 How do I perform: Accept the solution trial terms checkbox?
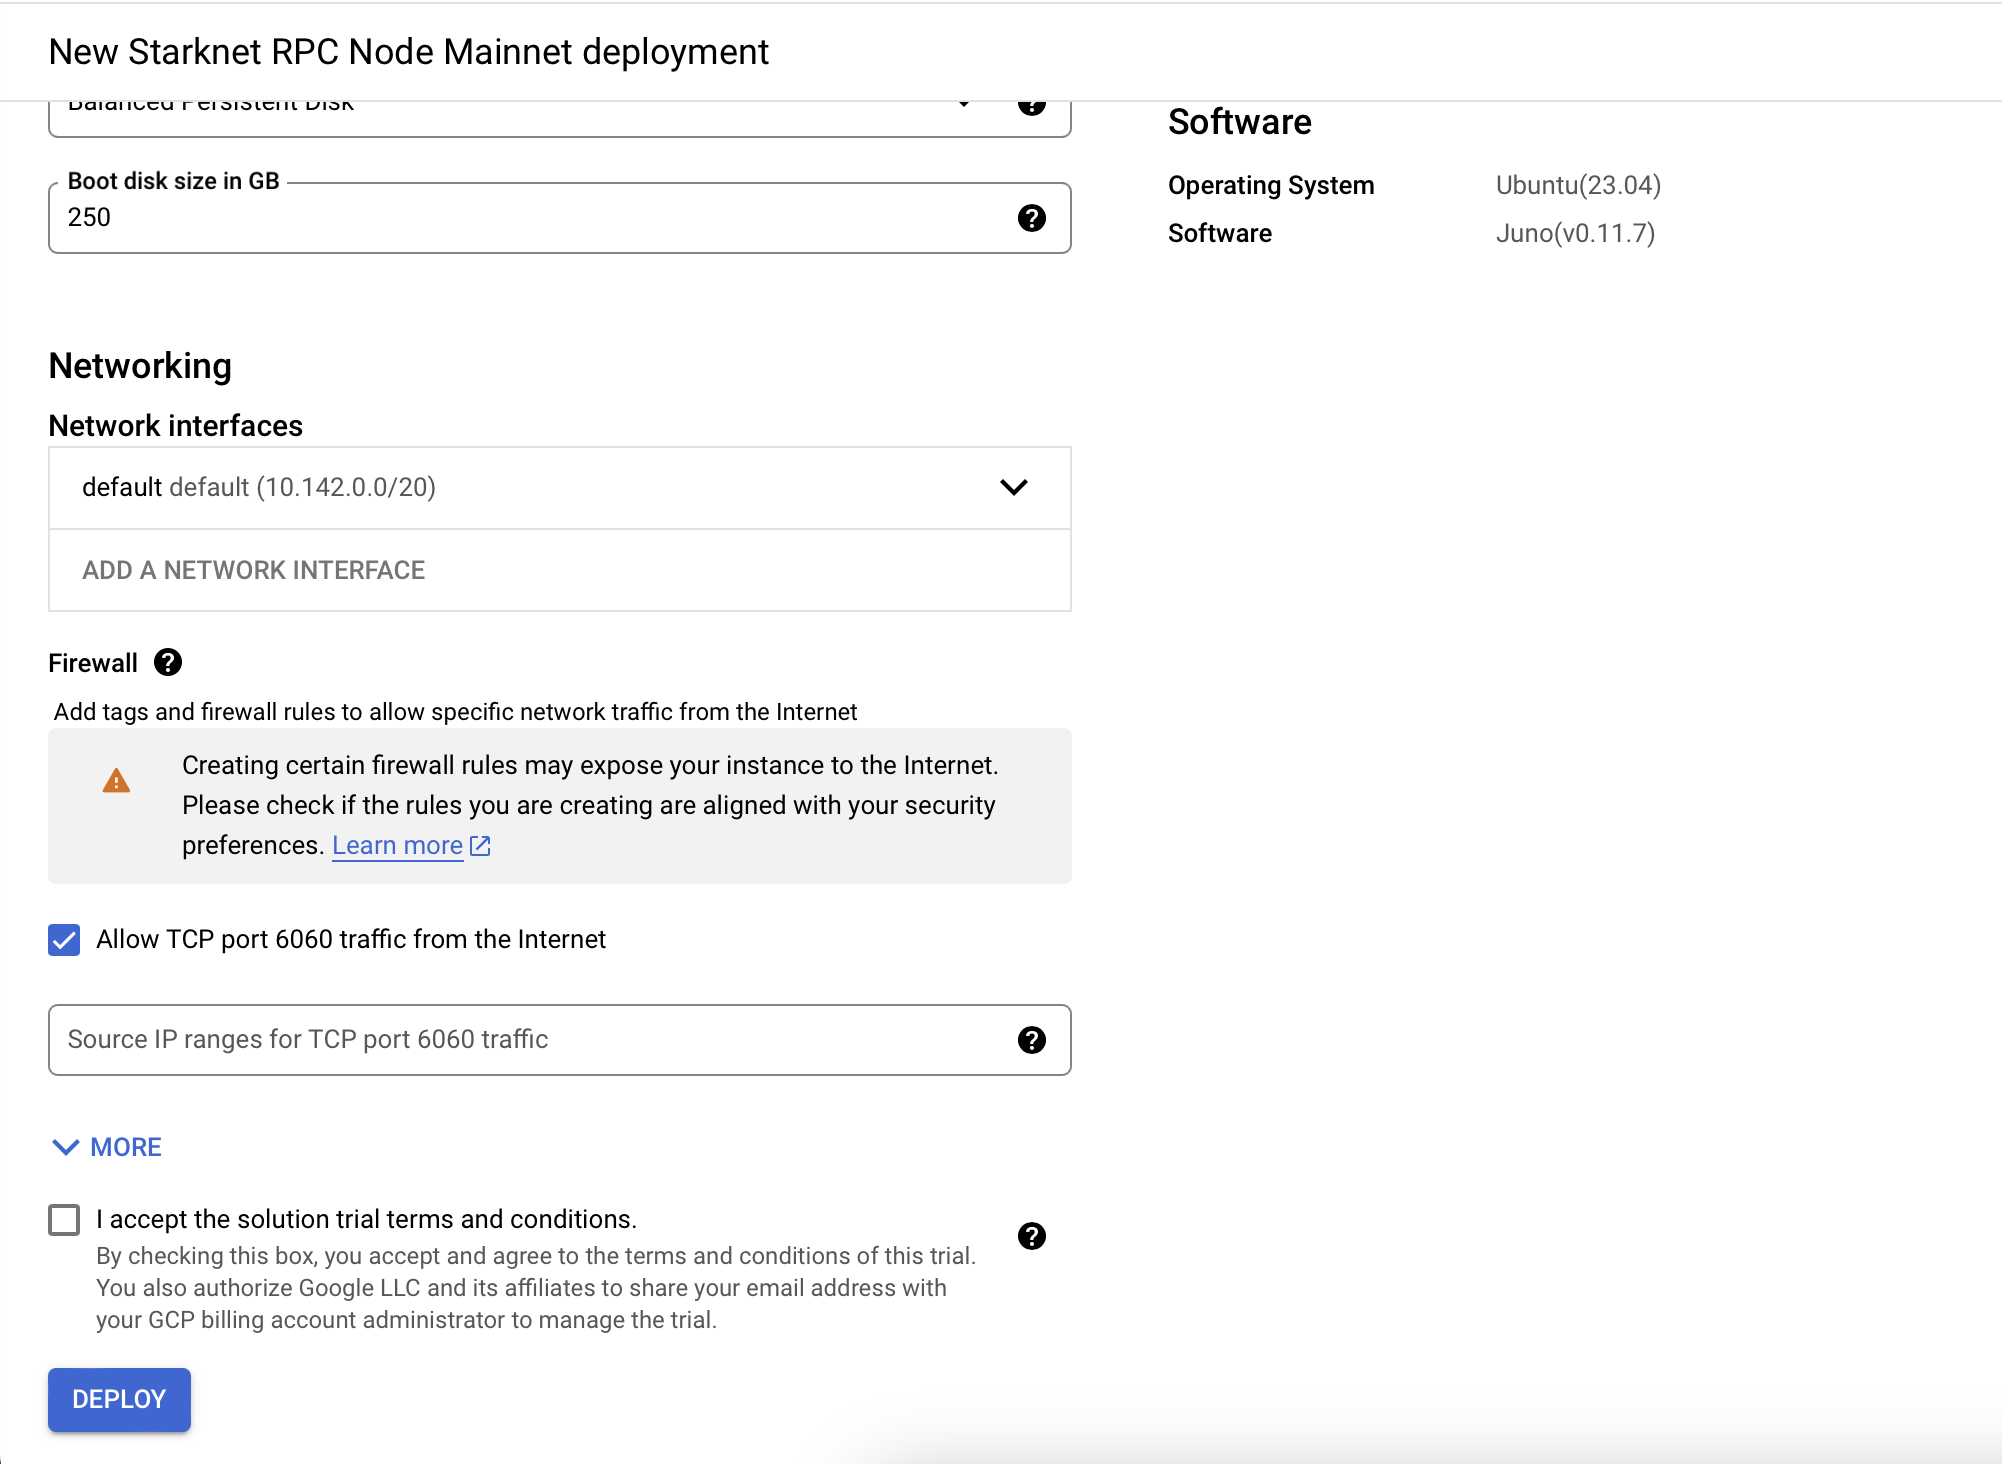coord(64,1220)
